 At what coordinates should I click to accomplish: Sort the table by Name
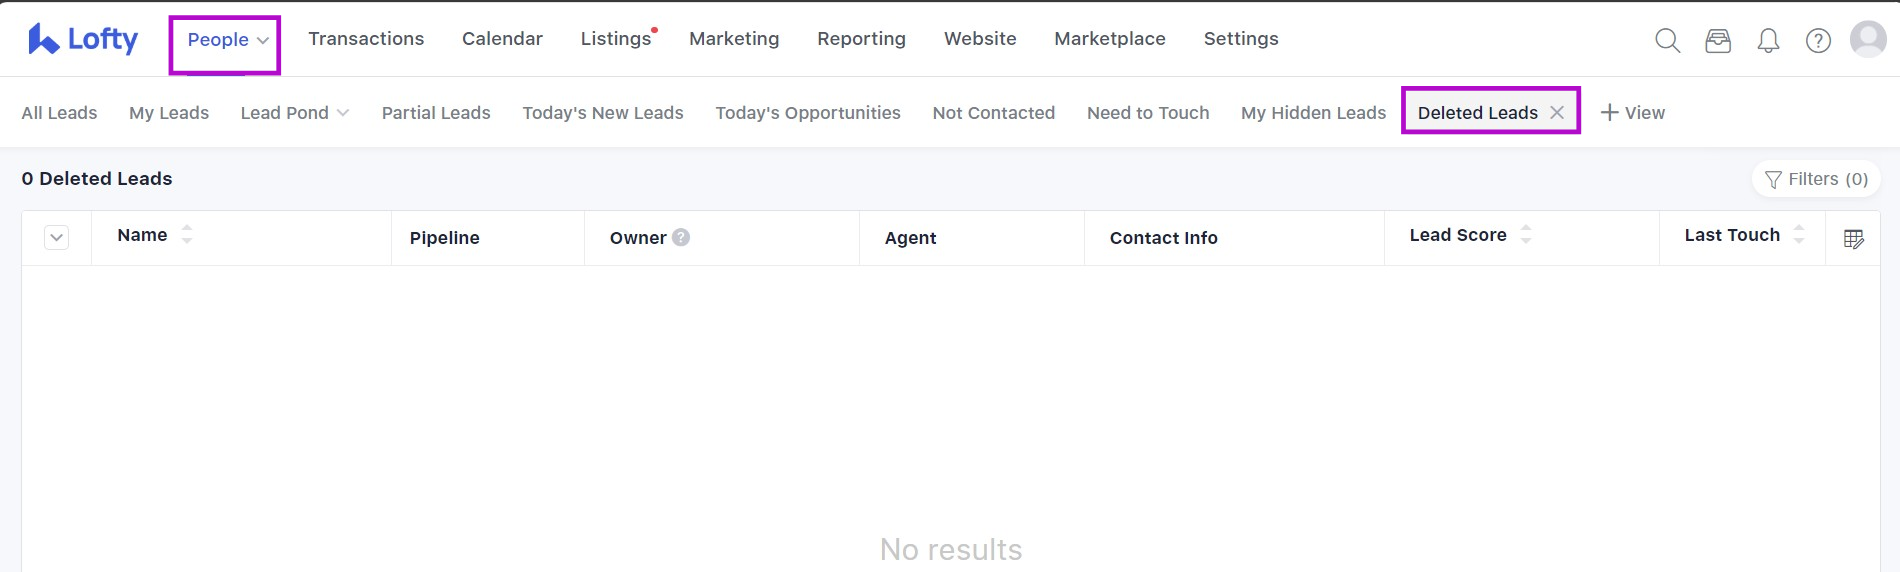pyautogui.click(x=187, y=235)
